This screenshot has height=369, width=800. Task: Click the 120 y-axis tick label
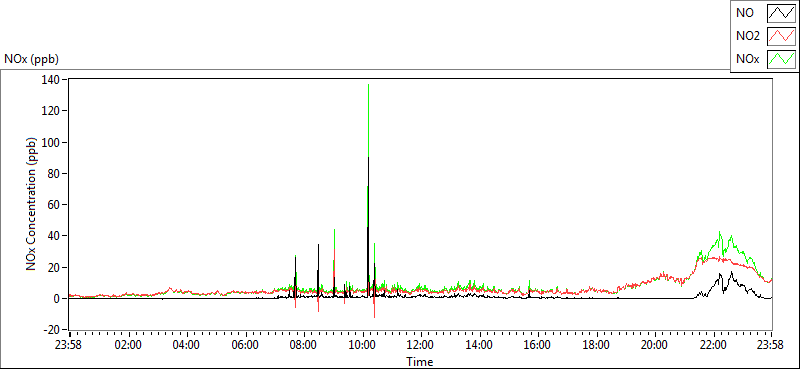52,111
